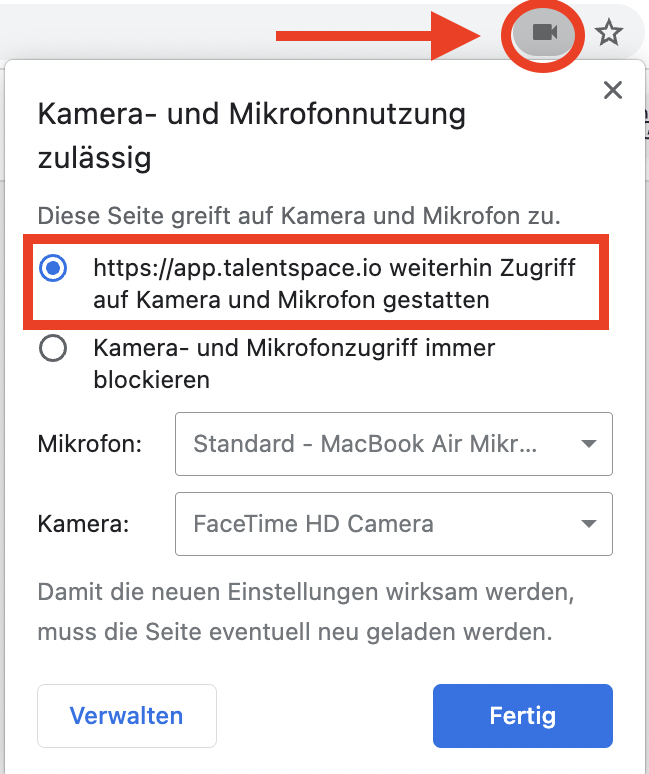Click the 'Kamera:' field label
This screenshot has width=649, height=774.
[x=83, y=524]
